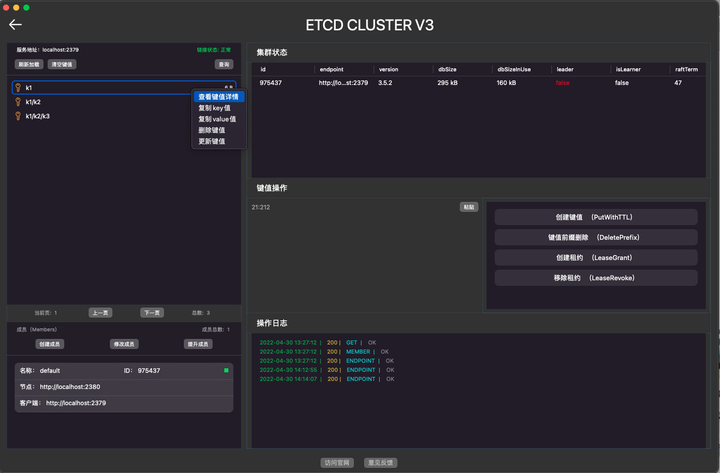The height and width of the screenshot is (473, 720).
Task: Click the 13:27:12 ENDPOINT log entry
Action: [326, 361]
